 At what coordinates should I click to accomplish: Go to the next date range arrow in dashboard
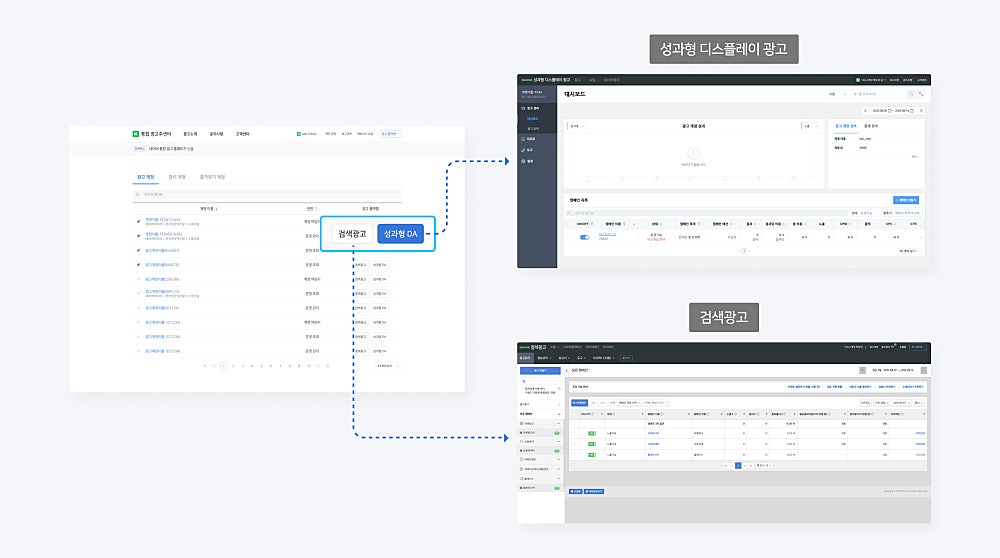click(921, 110)
